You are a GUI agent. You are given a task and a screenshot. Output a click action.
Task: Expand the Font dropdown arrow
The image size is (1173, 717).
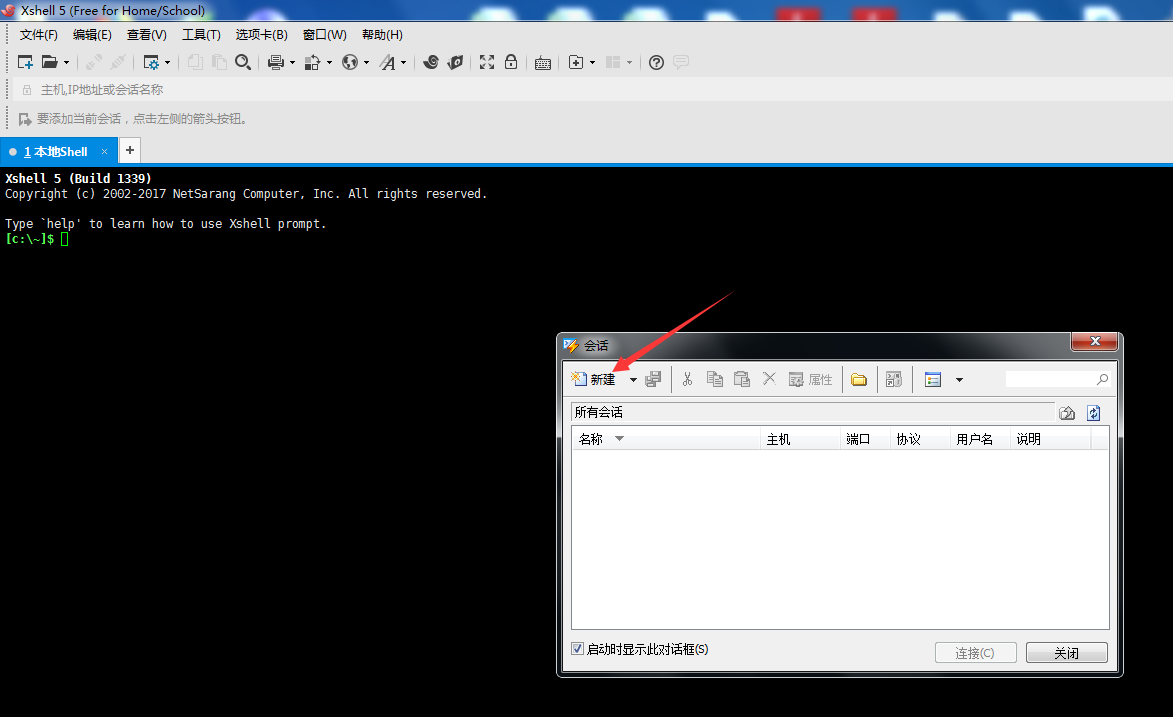(403, 63)
